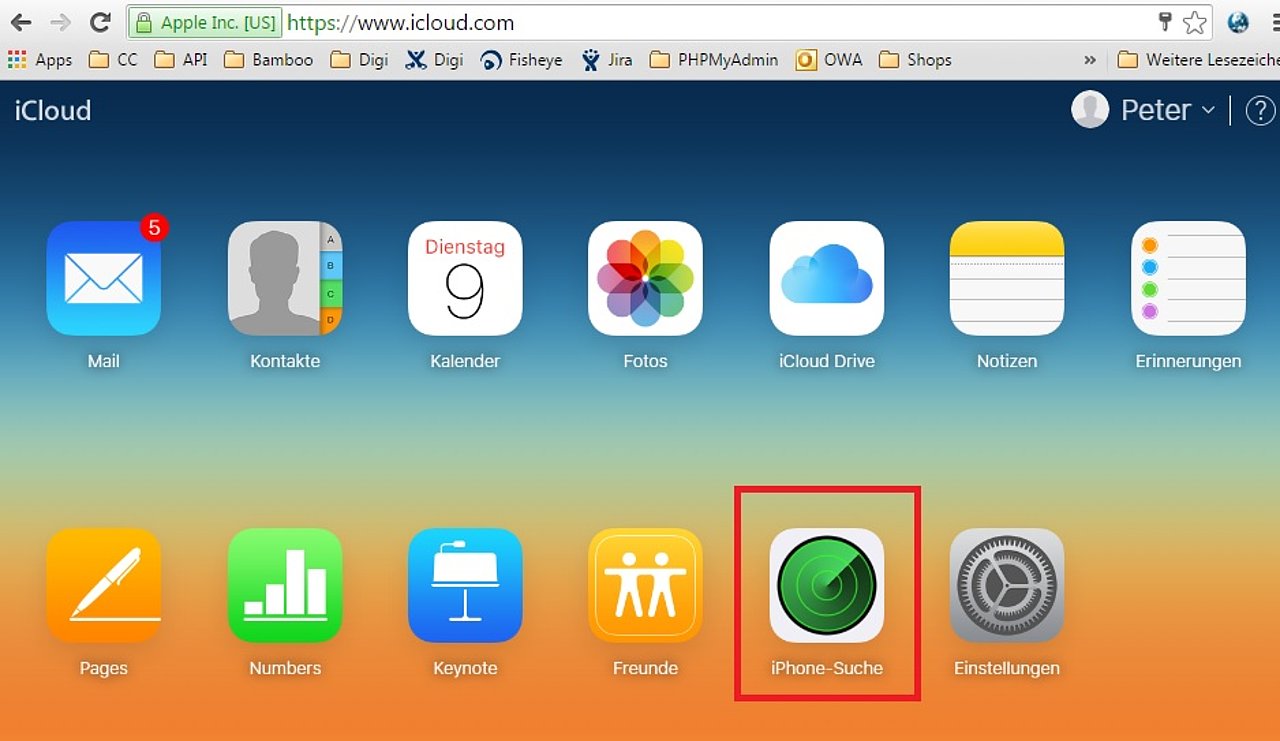Open the OWA bookmark

point(829,60)
